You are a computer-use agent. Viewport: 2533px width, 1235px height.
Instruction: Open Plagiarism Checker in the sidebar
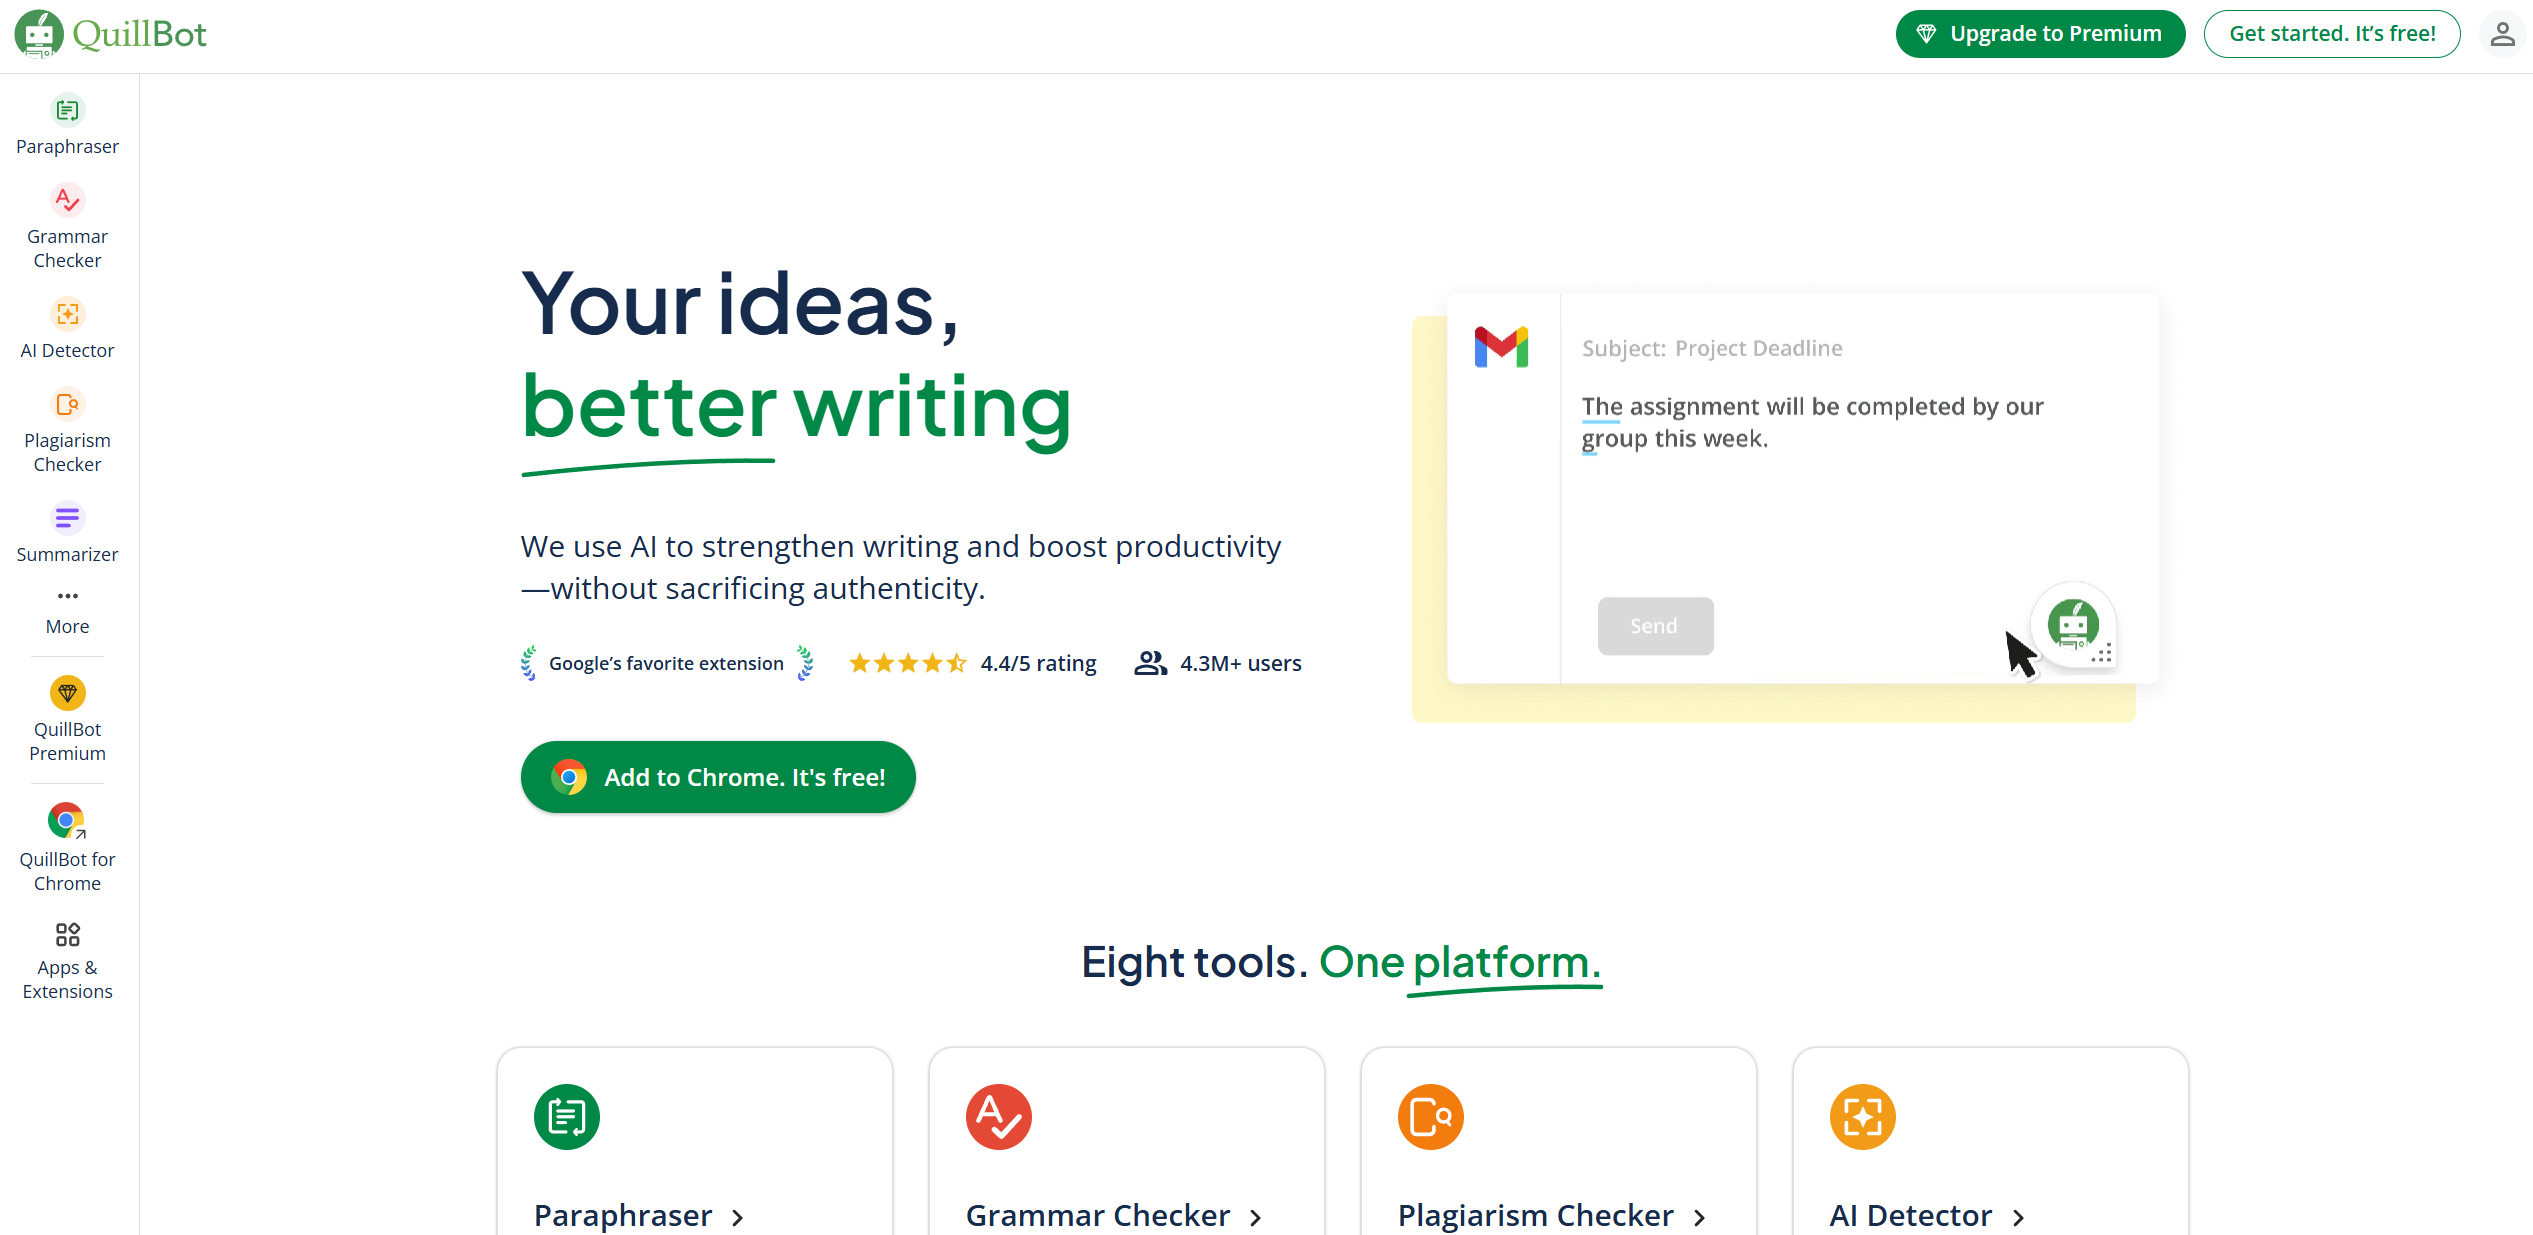(67, 405)
